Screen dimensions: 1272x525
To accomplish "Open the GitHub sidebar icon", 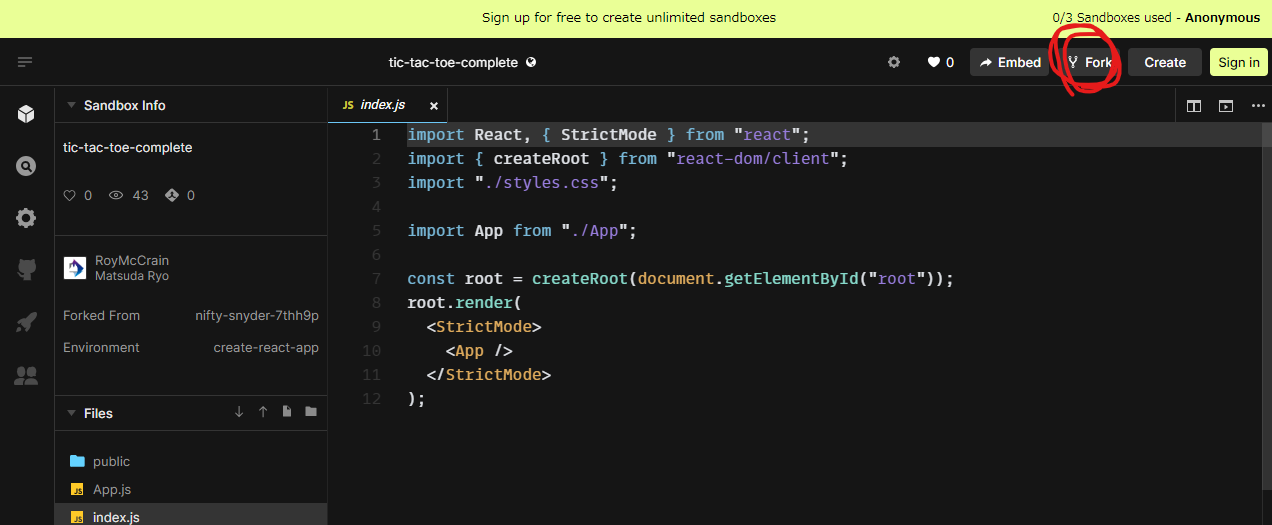I will (x=27, y=270).
